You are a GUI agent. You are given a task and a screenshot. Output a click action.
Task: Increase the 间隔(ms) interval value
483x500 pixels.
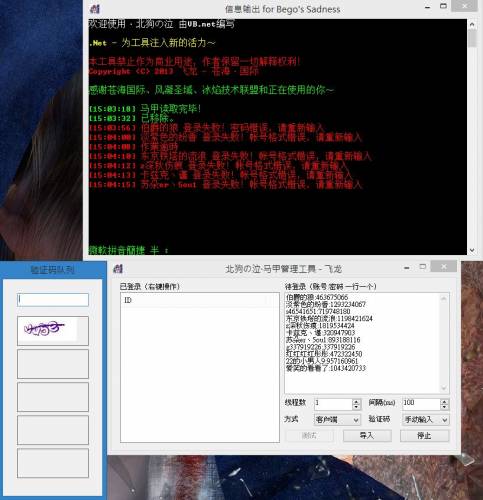tap(444, 402)
